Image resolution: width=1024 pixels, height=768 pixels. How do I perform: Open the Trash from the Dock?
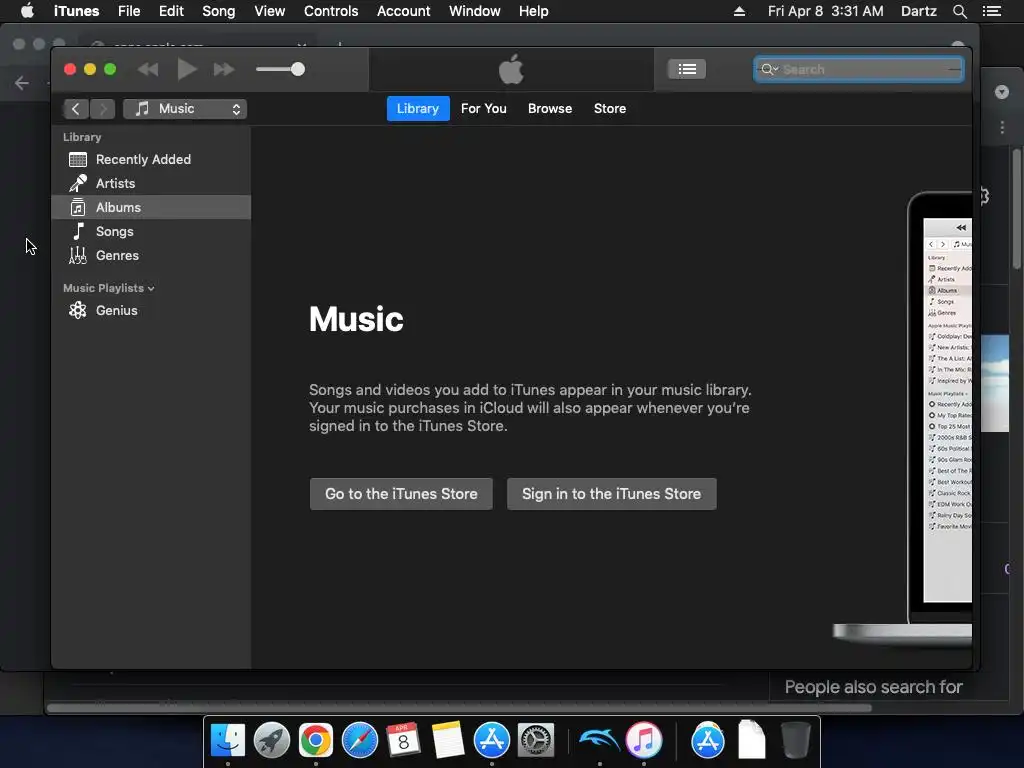pos(795,739)
